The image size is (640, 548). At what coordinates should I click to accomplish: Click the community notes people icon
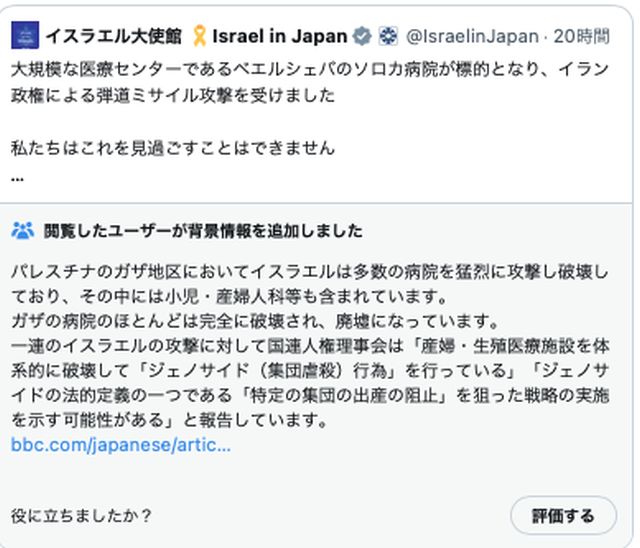click(23, 231)
